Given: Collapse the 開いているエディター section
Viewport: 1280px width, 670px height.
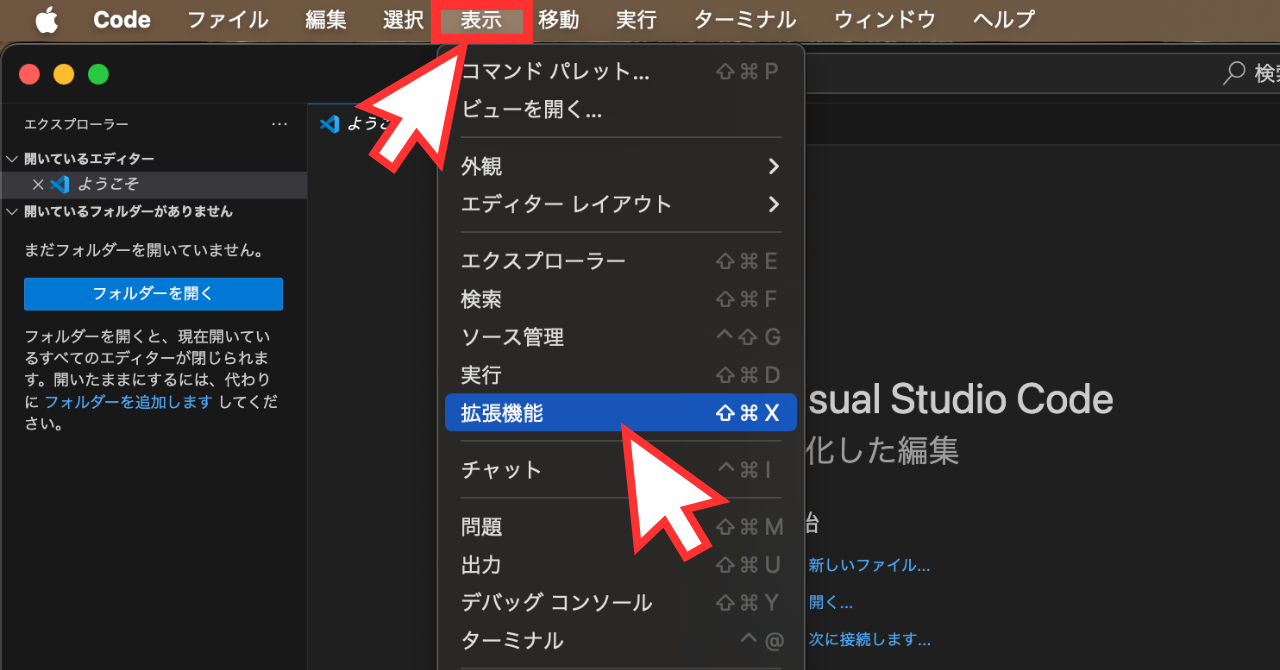Looking at the screenshot, I should (12, 158).
